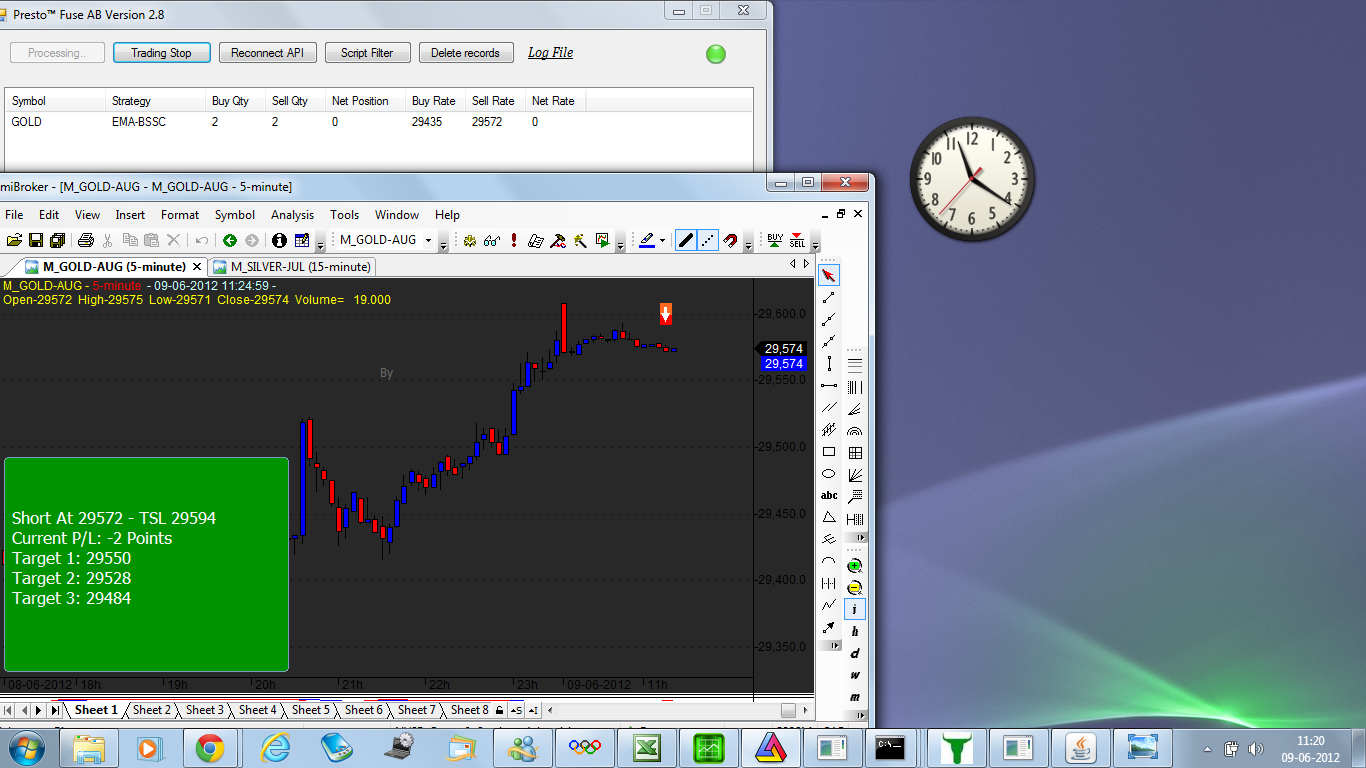
Task: Click the Delete records button
Action: (465, 53)
